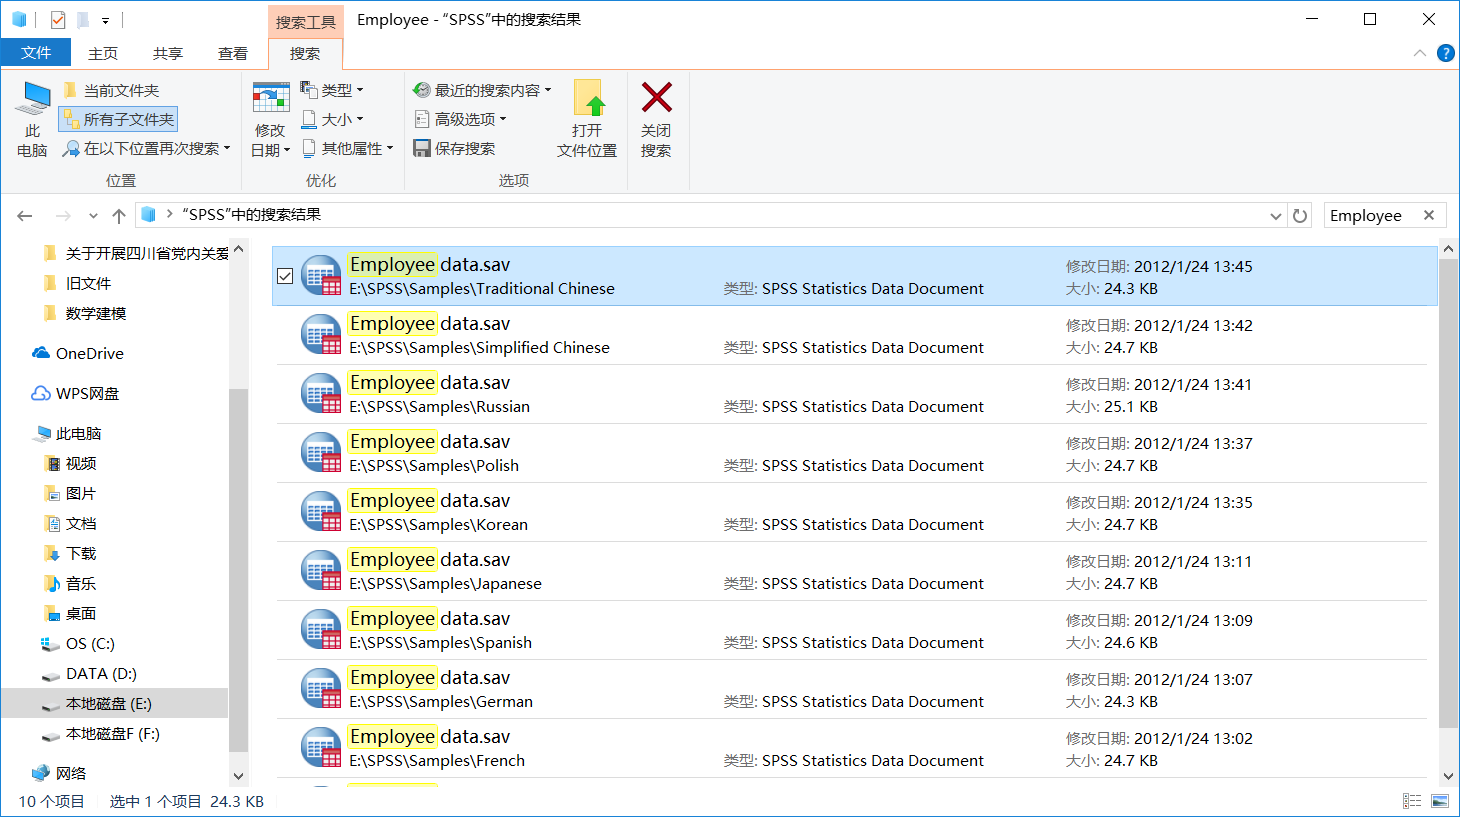This screenshot has width=1460, height=817.
Task: Open the 类型 filter dropdown
Action: pos(332,90)
